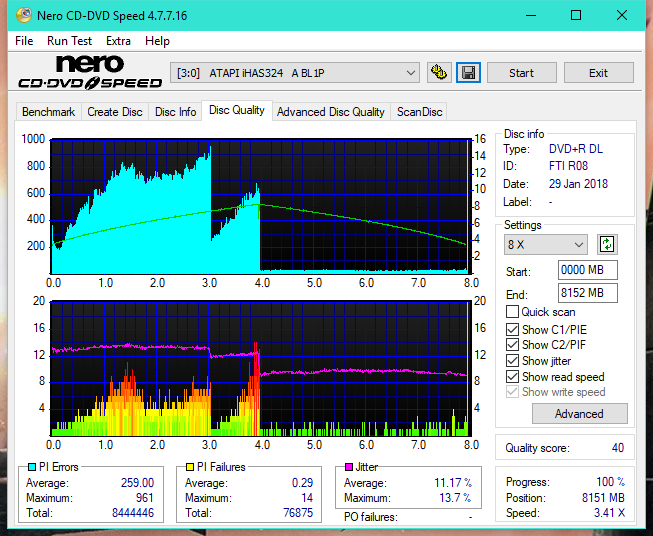This screenshot has width=653, height=536.
Task: Click the PI Errors graph area
Action: point(261,206)
